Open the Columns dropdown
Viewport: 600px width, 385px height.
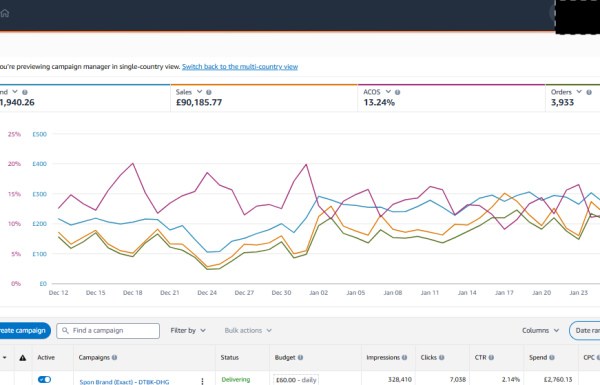pos(540,330)
